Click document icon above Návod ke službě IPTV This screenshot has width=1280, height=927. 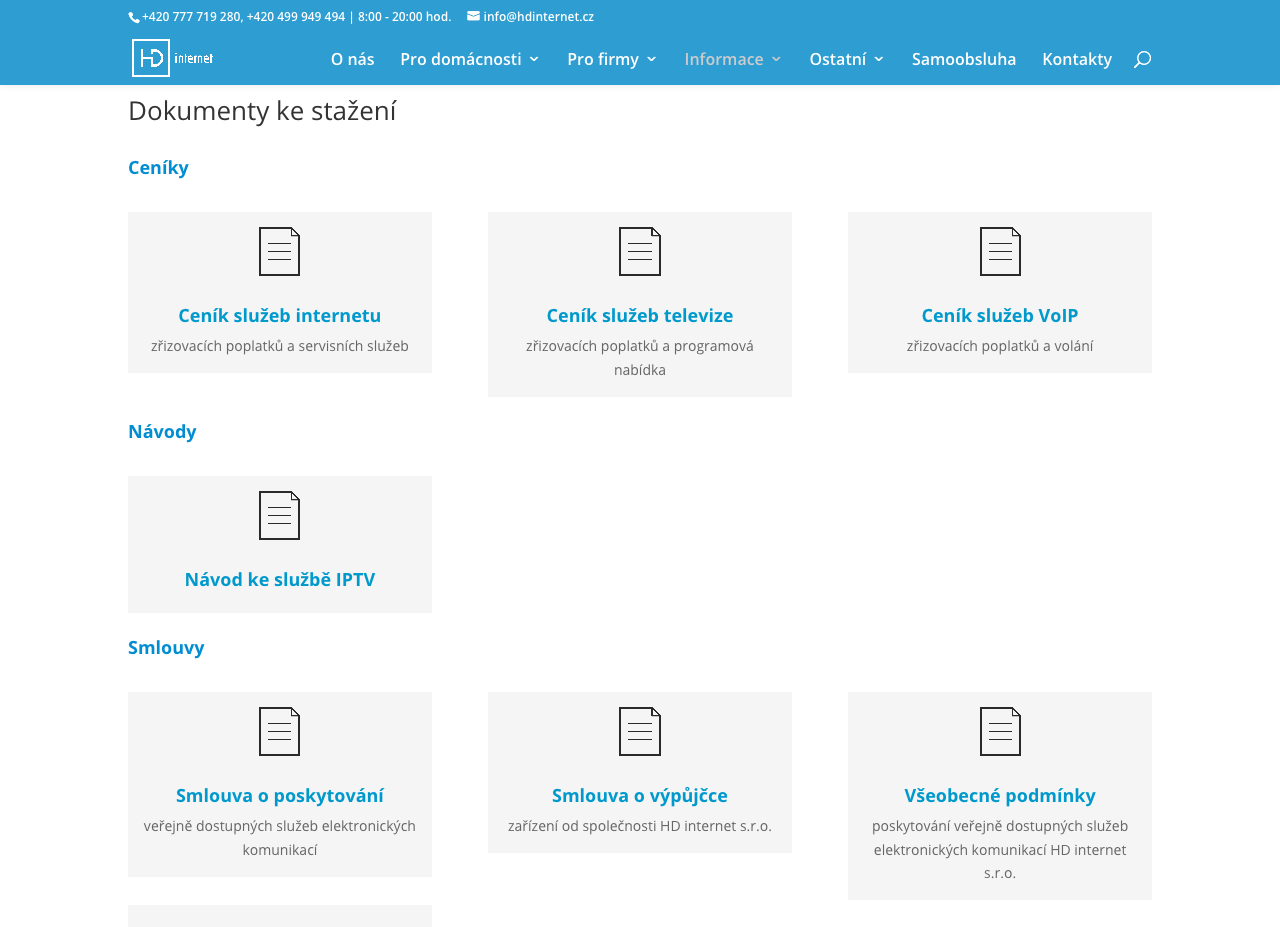pos(280,515)
